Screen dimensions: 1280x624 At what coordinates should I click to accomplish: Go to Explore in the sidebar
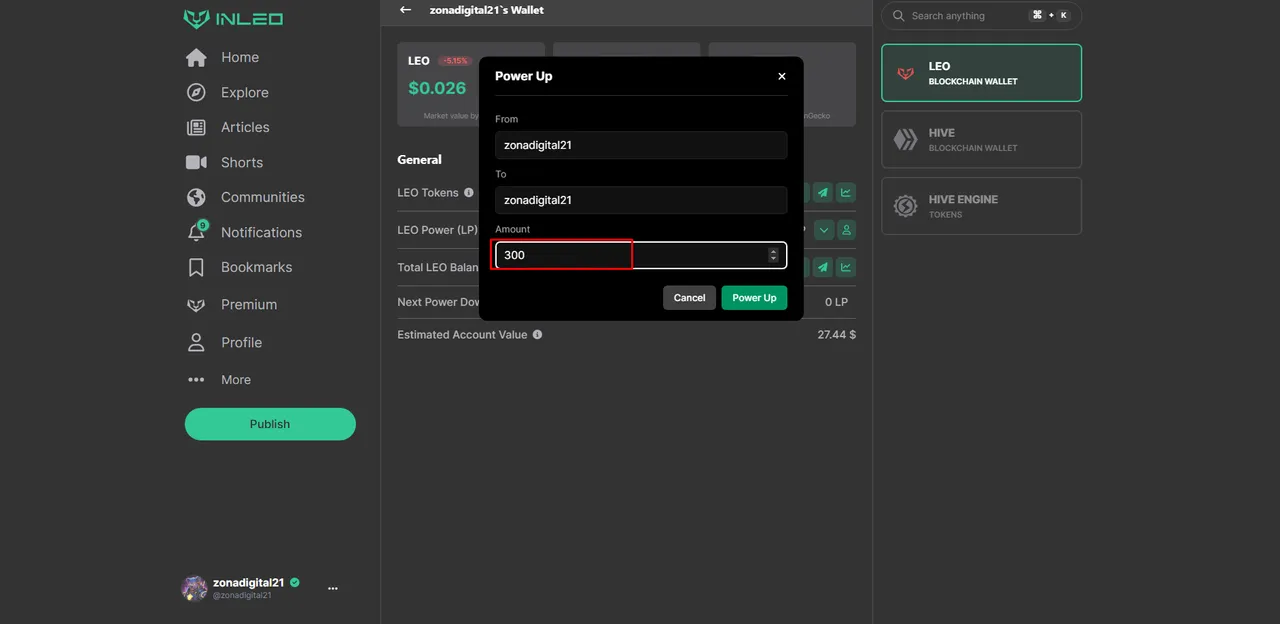click(x=245, y=93)
